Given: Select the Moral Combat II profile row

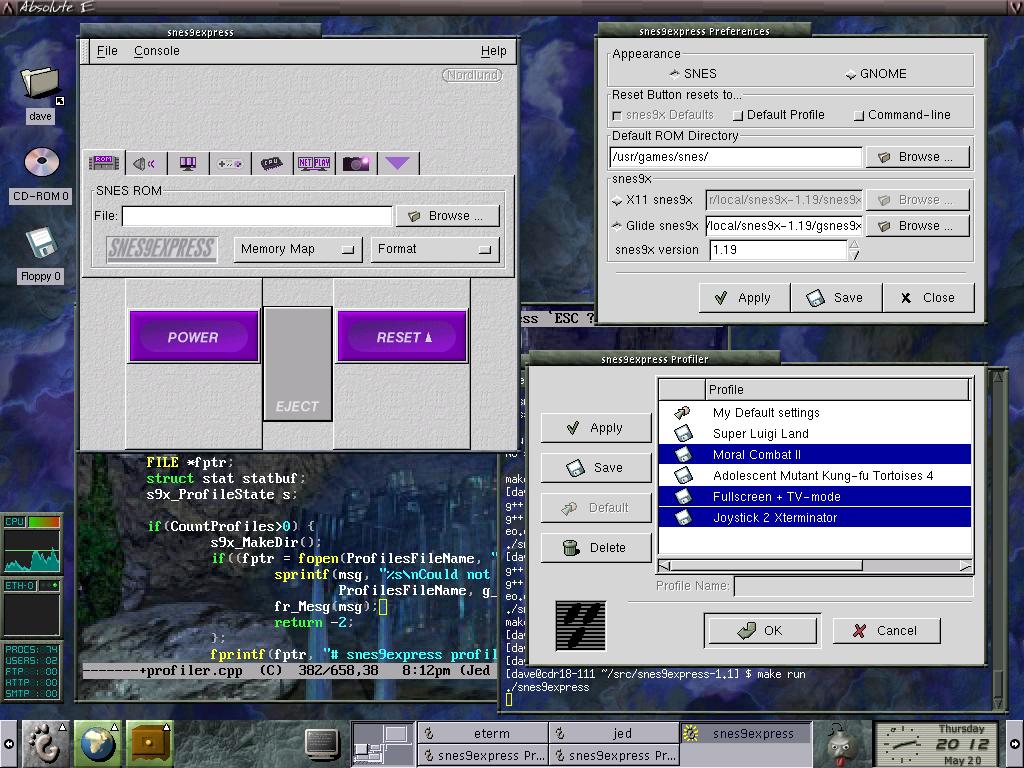Looking at the screenshot, I should click(815, 455).
